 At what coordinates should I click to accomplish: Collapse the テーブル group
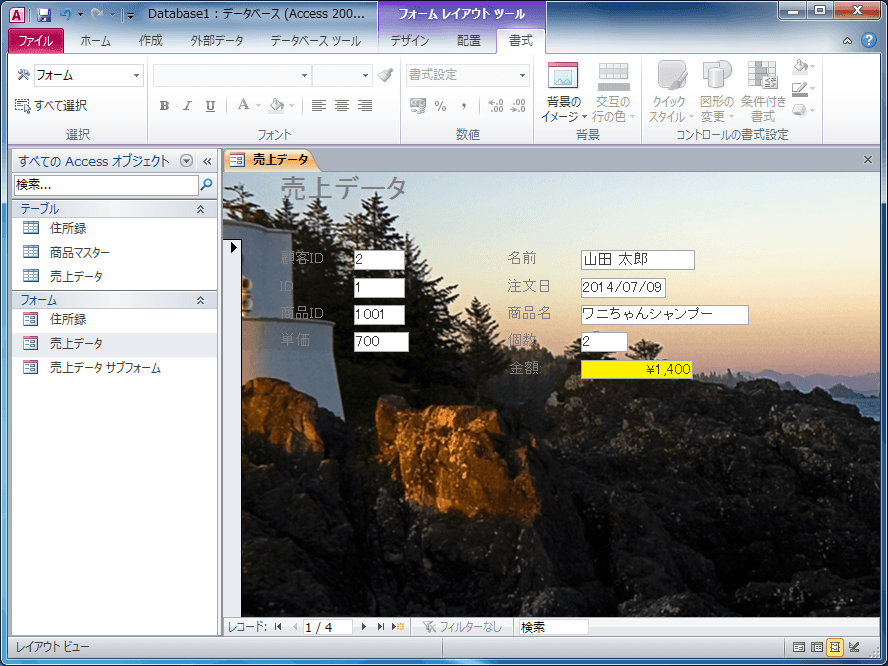(x=200, y=210)
